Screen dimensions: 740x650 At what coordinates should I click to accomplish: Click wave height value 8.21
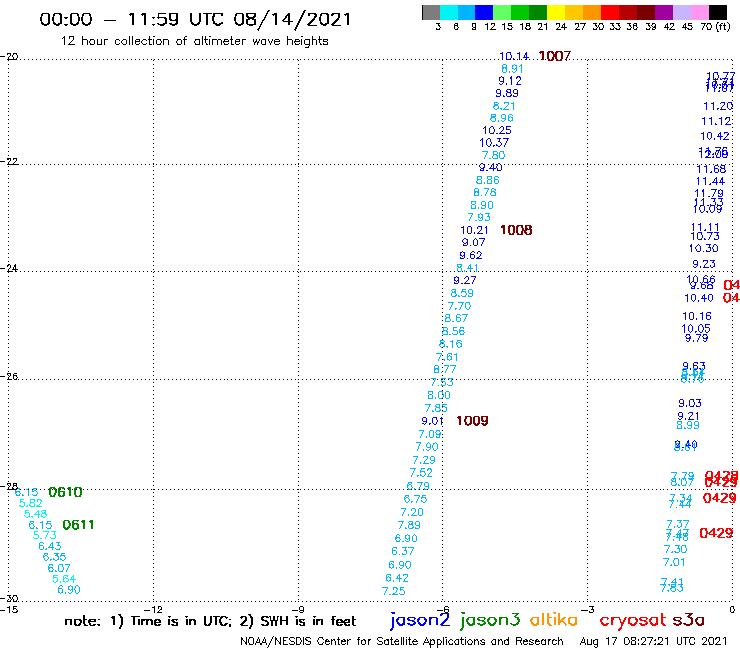[504, 106]
